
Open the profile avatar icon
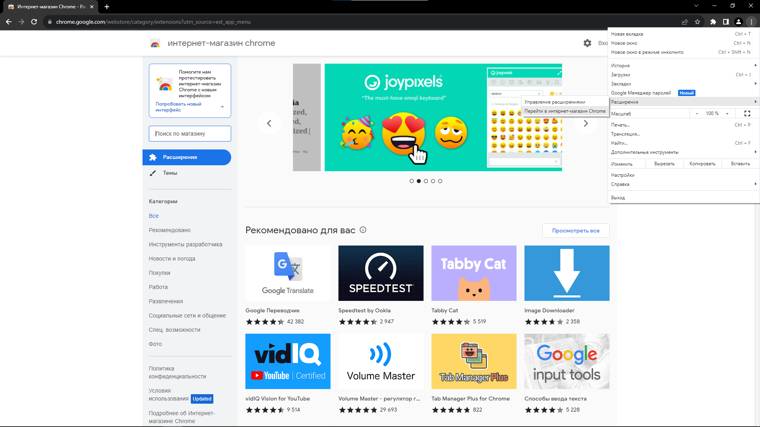tap(738, 22)
